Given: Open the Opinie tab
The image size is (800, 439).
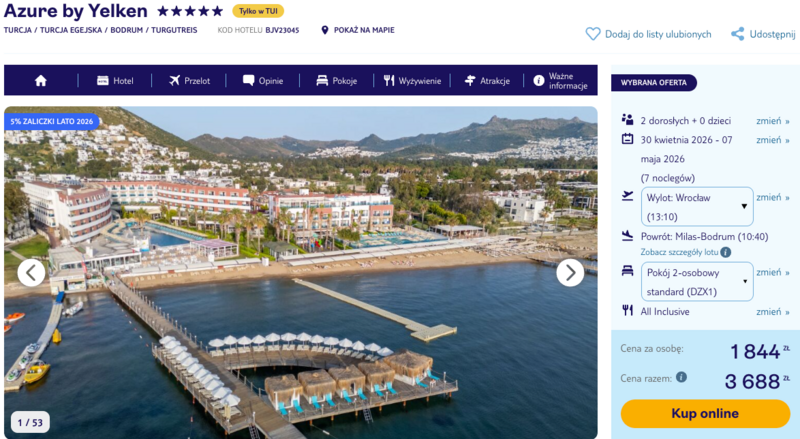Looking at the screenshot, I should (x=262, y=81).
